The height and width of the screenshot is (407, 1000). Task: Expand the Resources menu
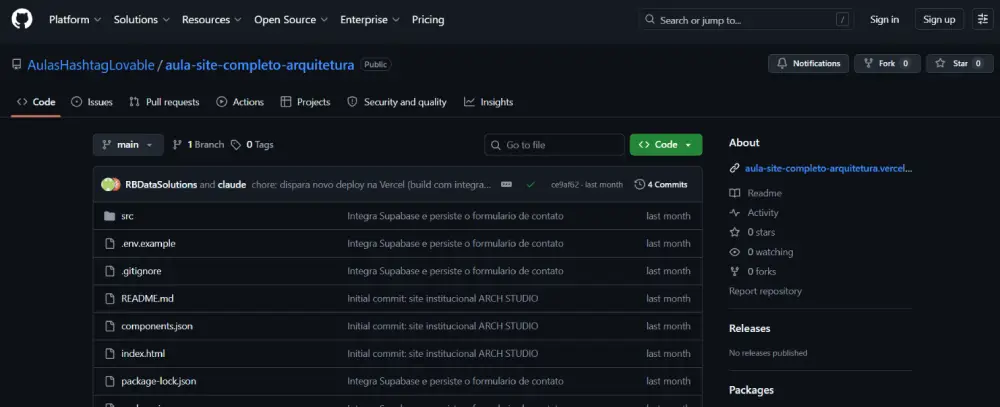tap(211, 20)
